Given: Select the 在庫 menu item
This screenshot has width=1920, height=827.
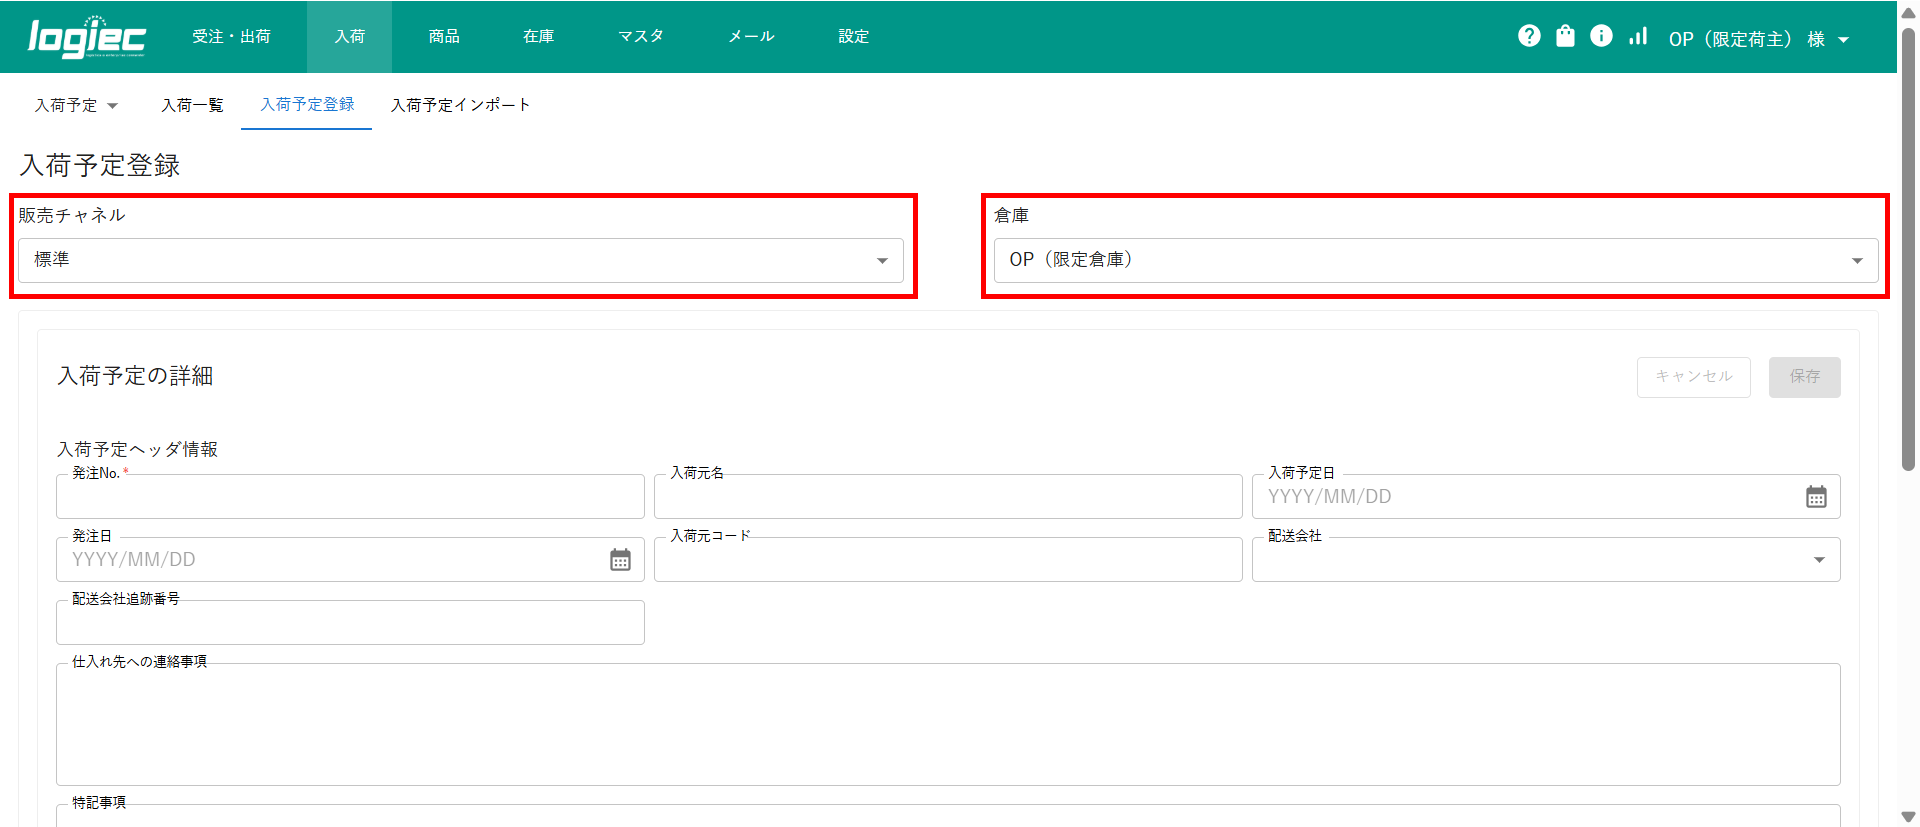Looking at the screenshot, I should (538, 36).
